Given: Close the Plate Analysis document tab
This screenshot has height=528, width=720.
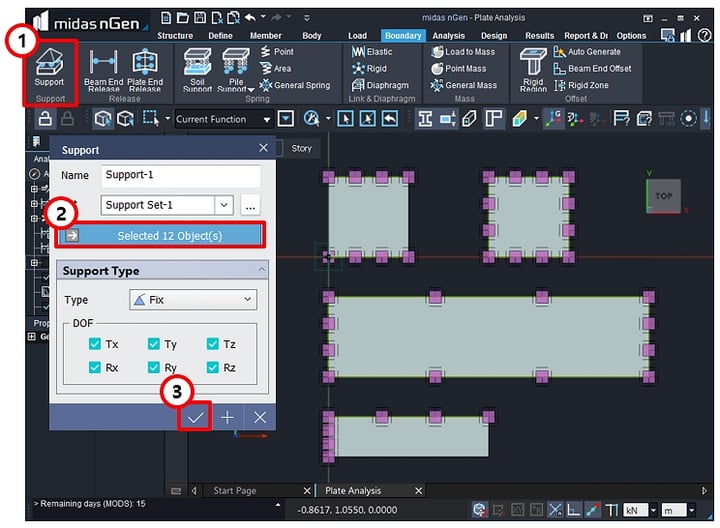Looking at the screenshot, I should (418, 491).
